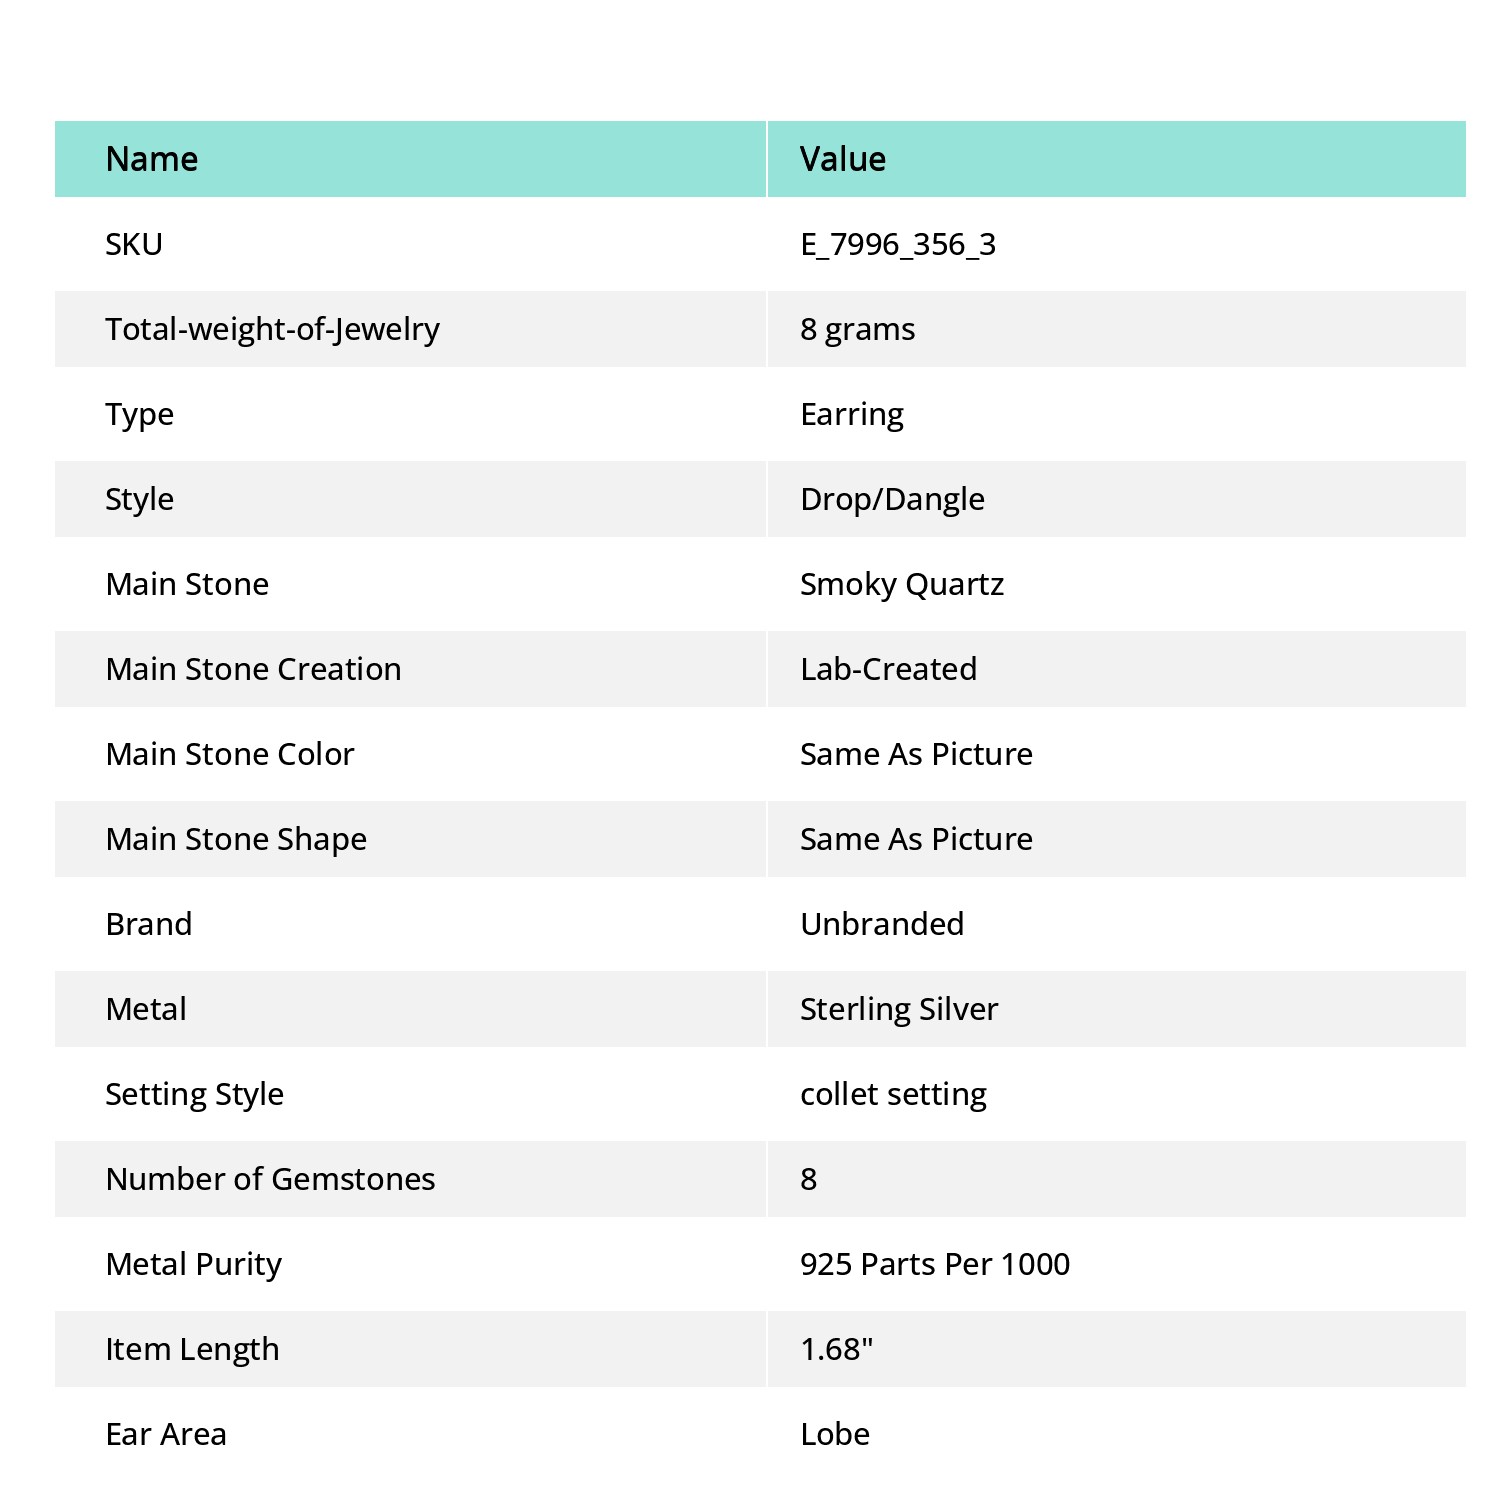Select the Lobe ear area value
Screen dimensions: 1500x1500
(835, 1434)
